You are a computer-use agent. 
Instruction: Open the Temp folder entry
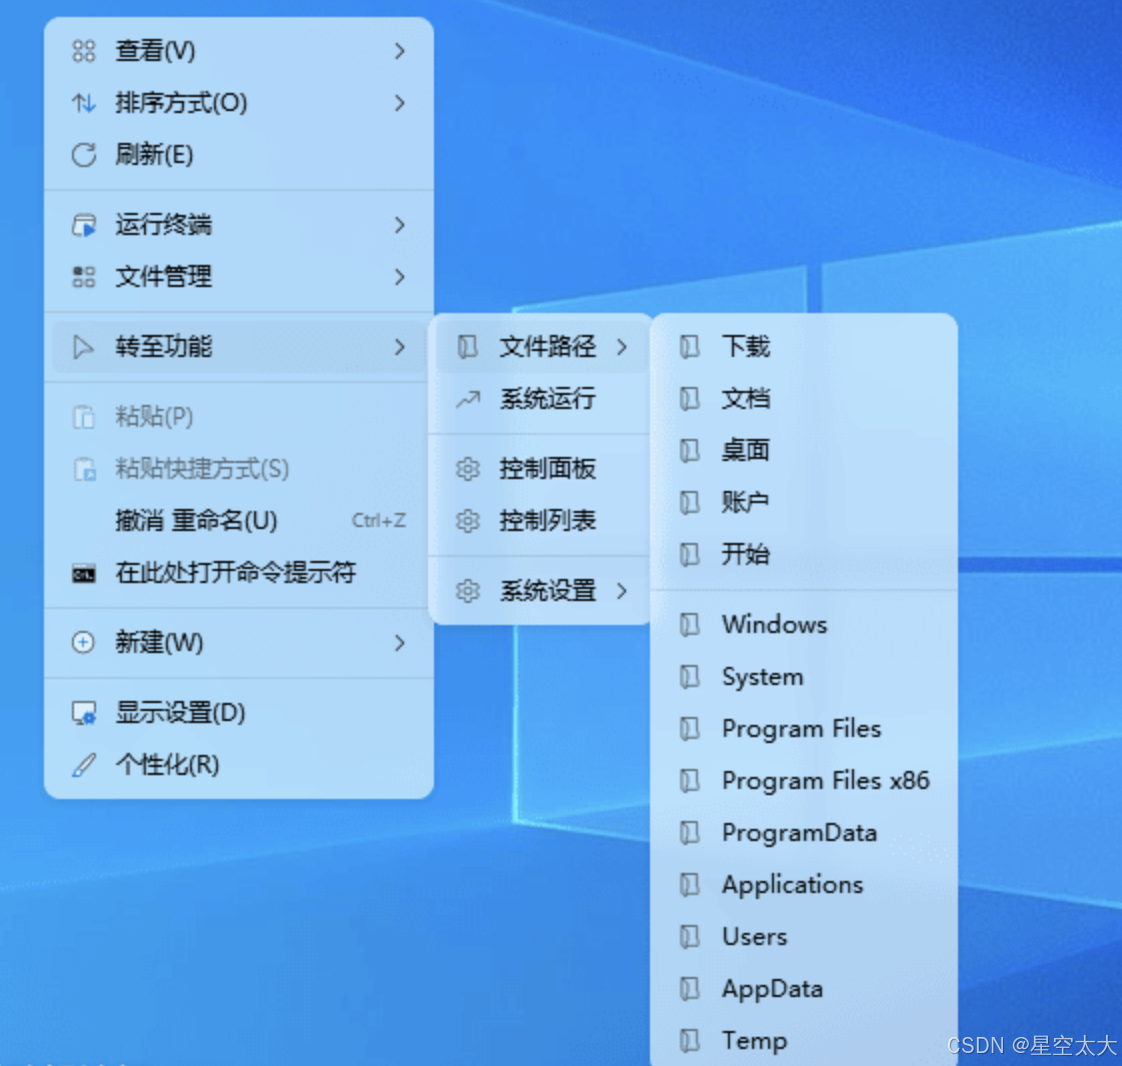(x=753, y=1040)
